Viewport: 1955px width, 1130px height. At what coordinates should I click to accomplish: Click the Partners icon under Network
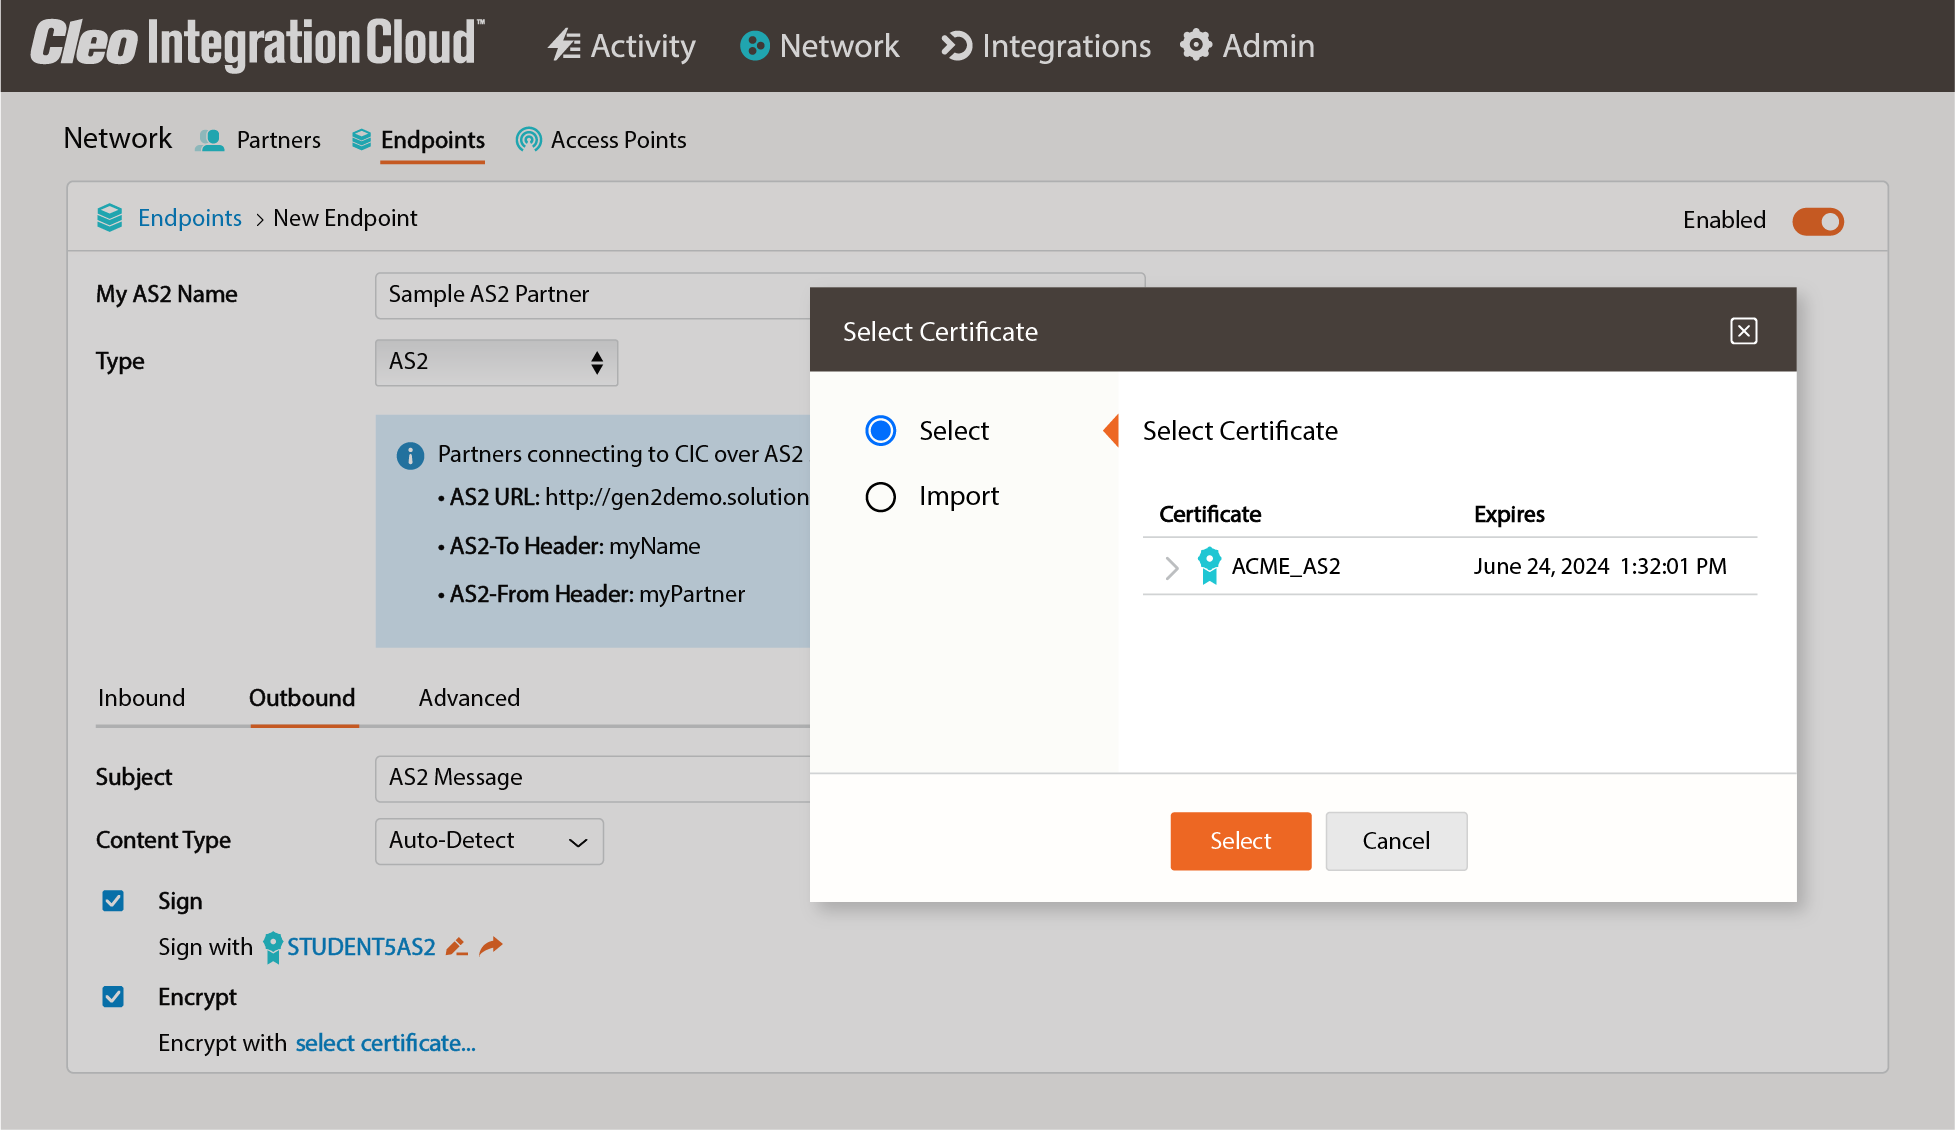[x=210, y=140]
